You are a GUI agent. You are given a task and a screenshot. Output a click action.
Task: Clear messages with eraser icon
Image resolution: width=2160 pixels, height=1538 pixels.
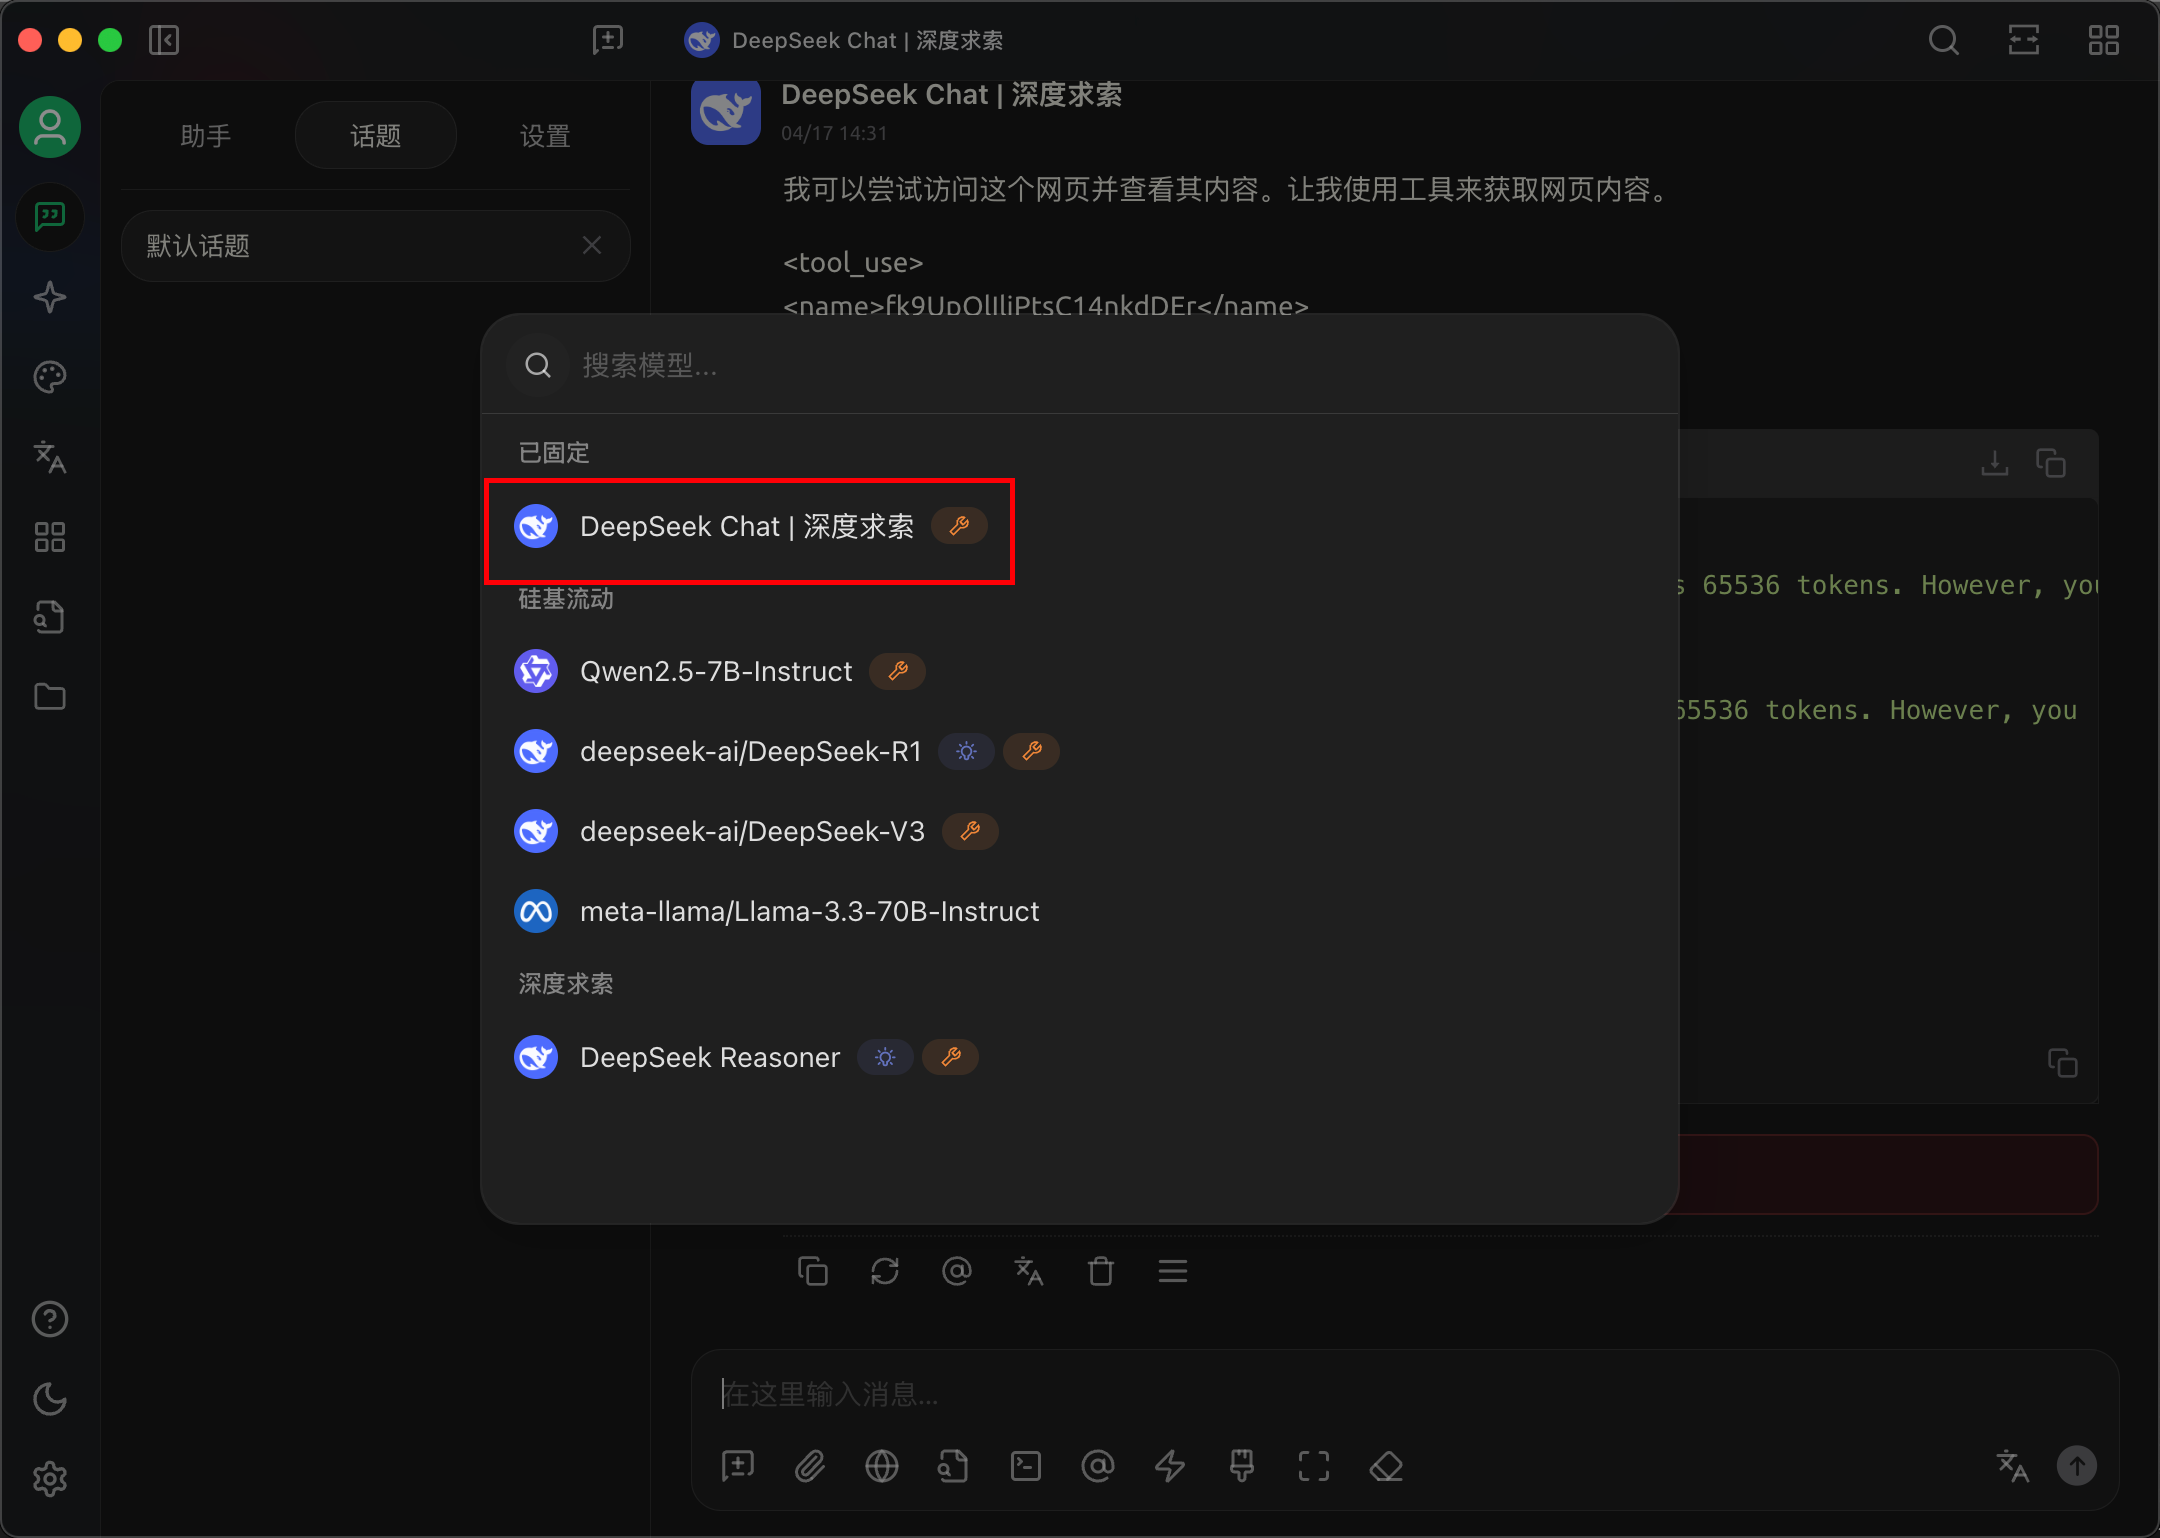click(1386, 1466)
